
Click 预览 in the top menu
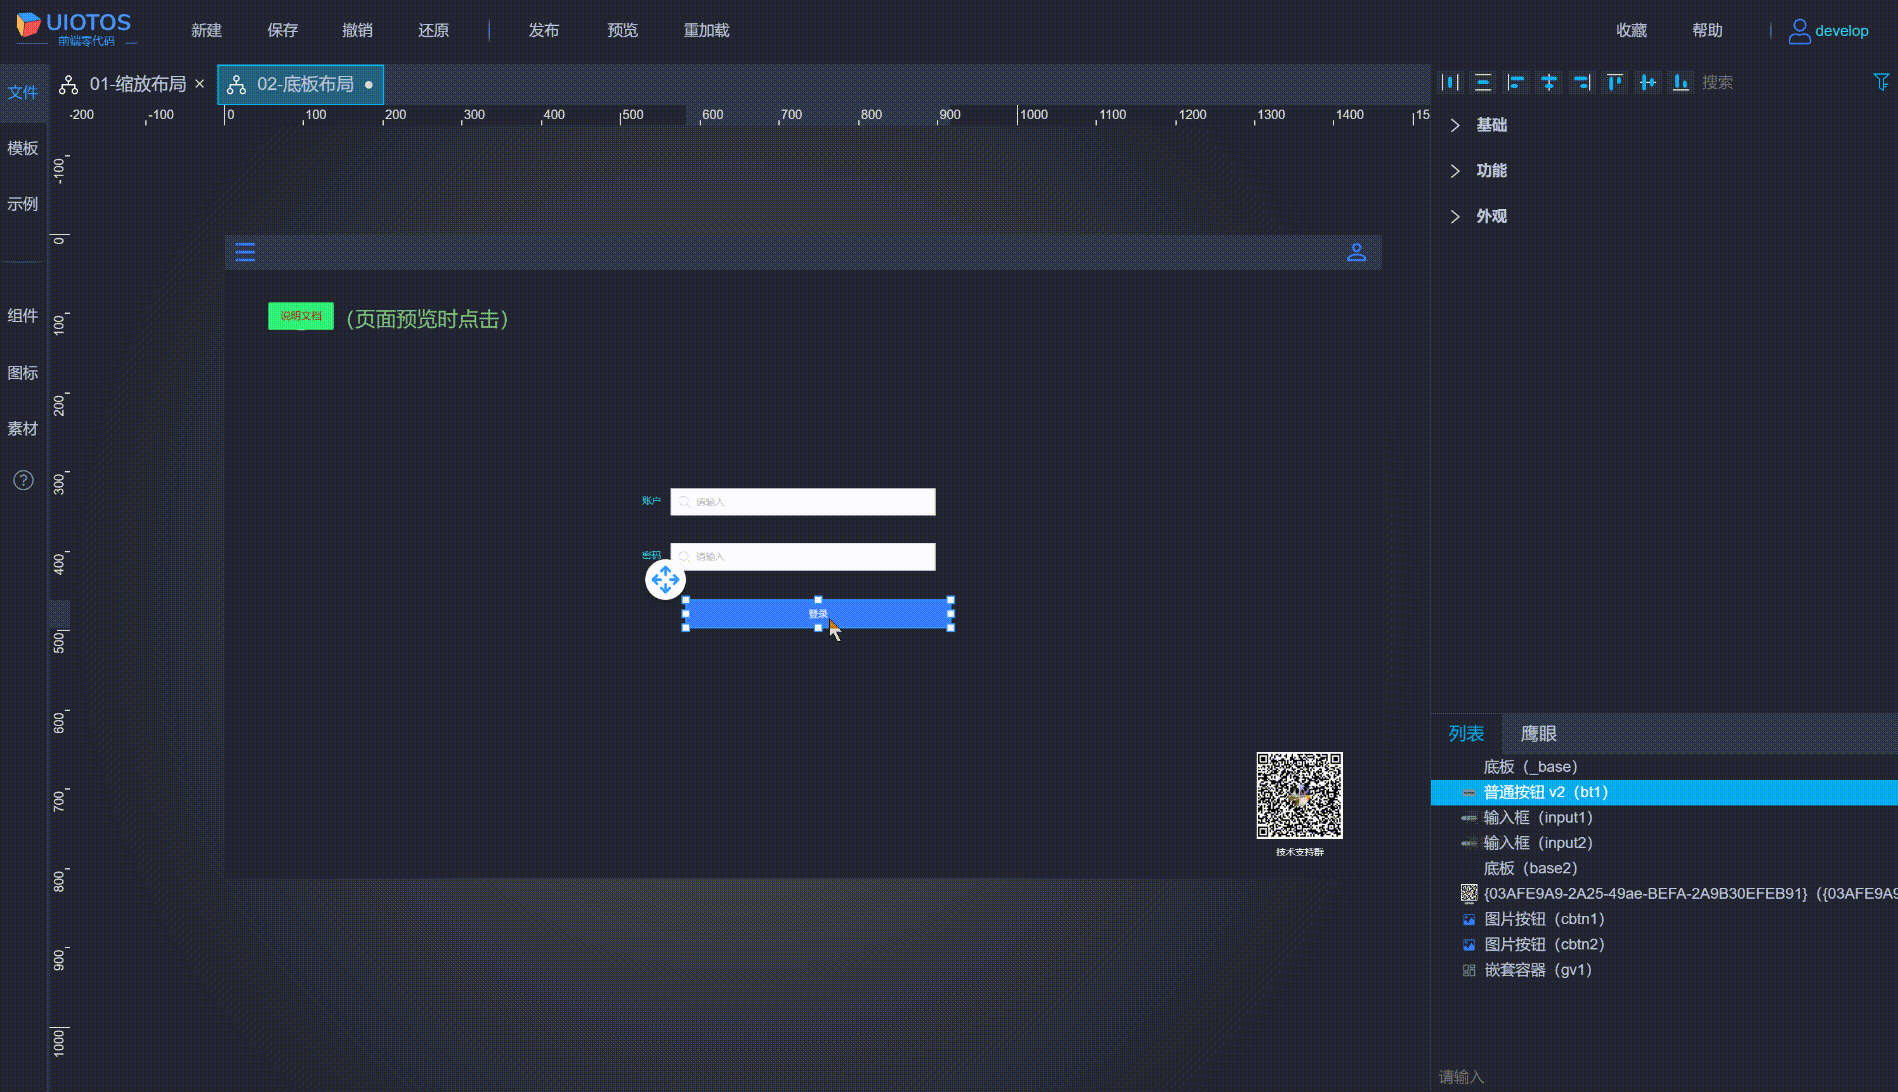623,31
